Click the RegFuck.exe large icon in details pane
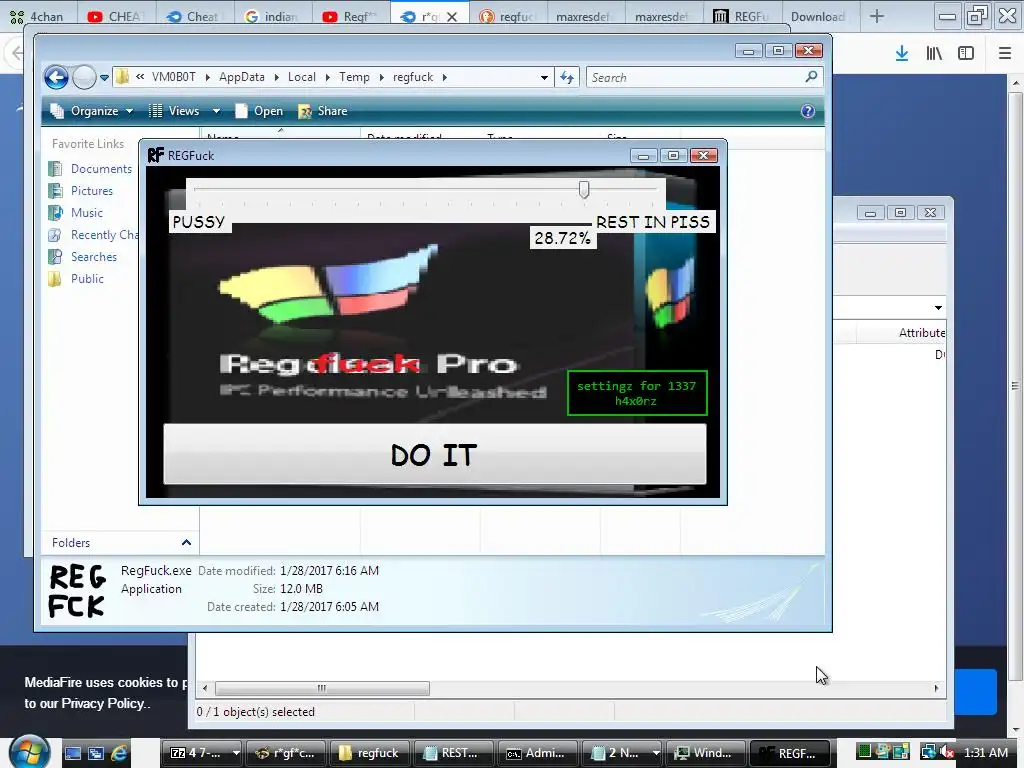Screen dimensions: 1024x768 [78, 592]
